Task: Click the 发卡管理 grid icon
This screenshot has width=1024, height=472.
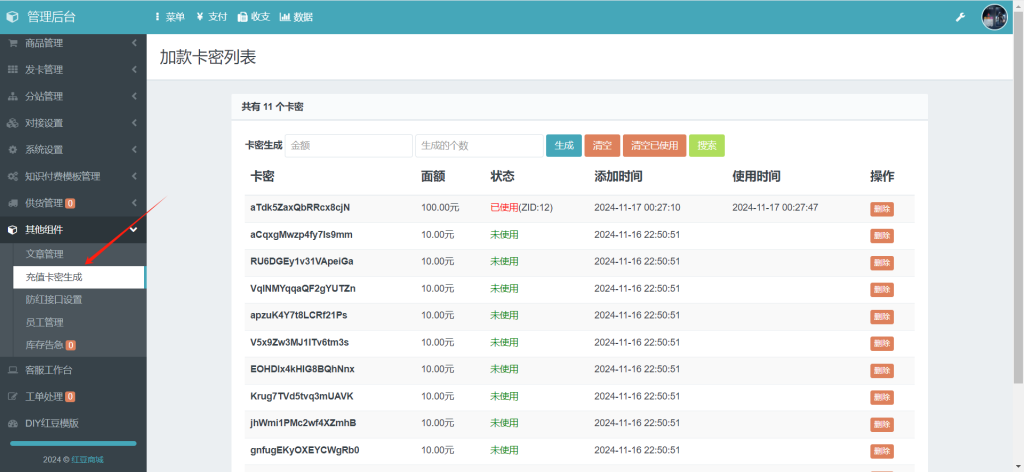Action: 12,70
